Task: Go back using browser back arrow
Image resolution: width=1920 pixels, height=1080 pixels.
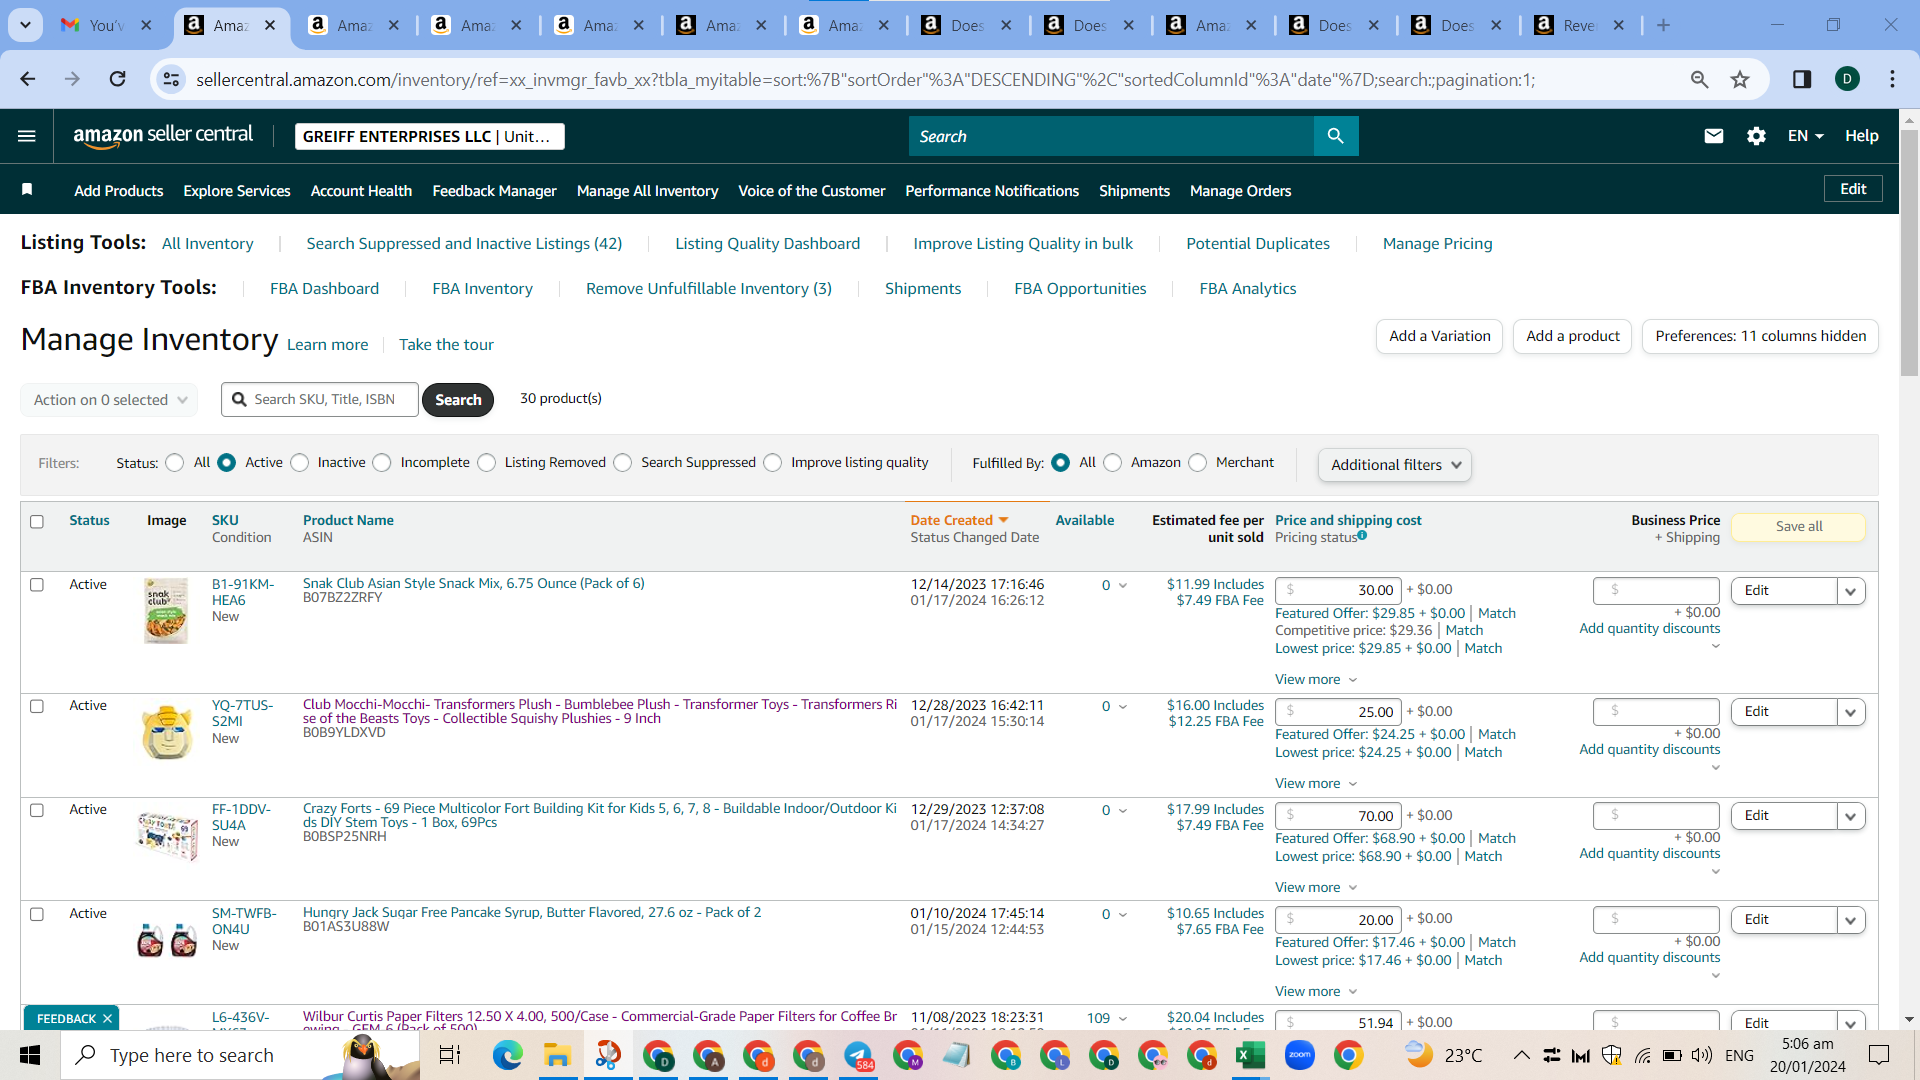Action: (28, 79)
